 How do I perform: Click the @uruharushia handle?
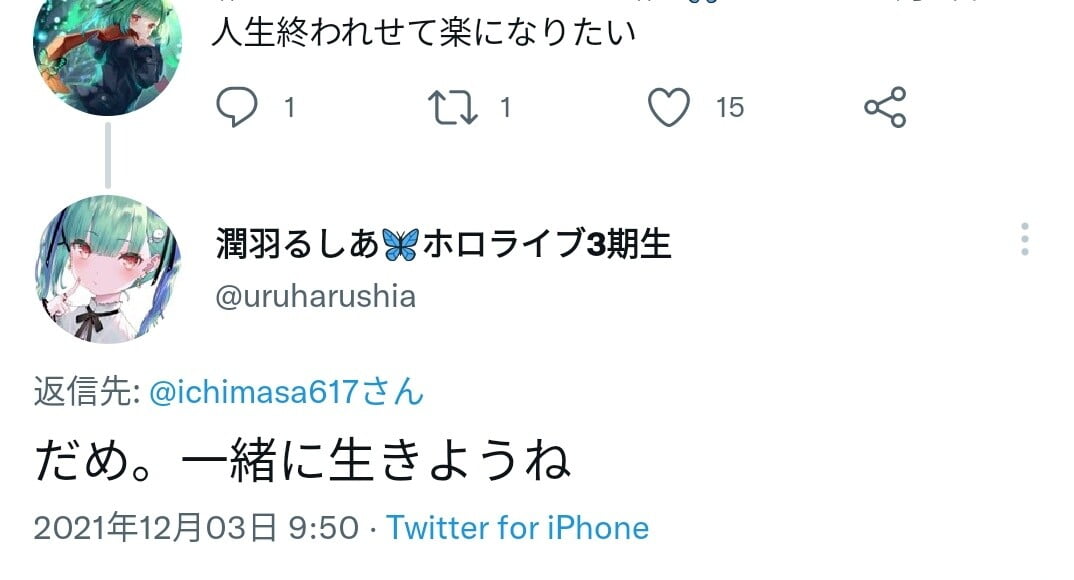315,297
